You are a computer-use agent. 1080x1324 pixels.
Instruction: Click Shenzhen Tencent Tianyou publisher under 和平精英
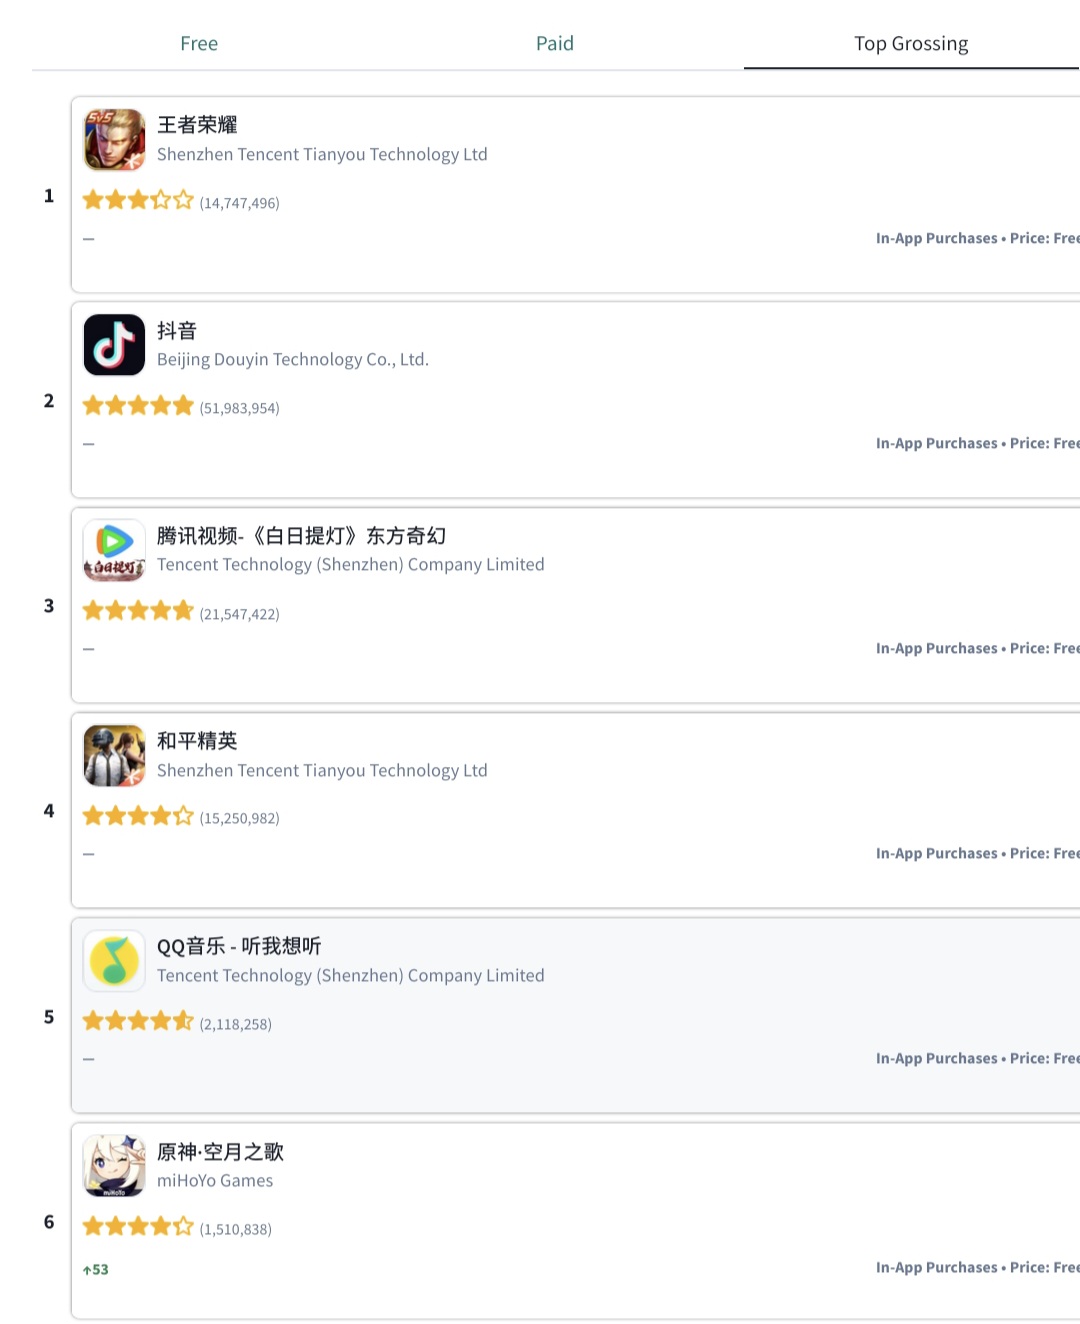coord(322,771)
